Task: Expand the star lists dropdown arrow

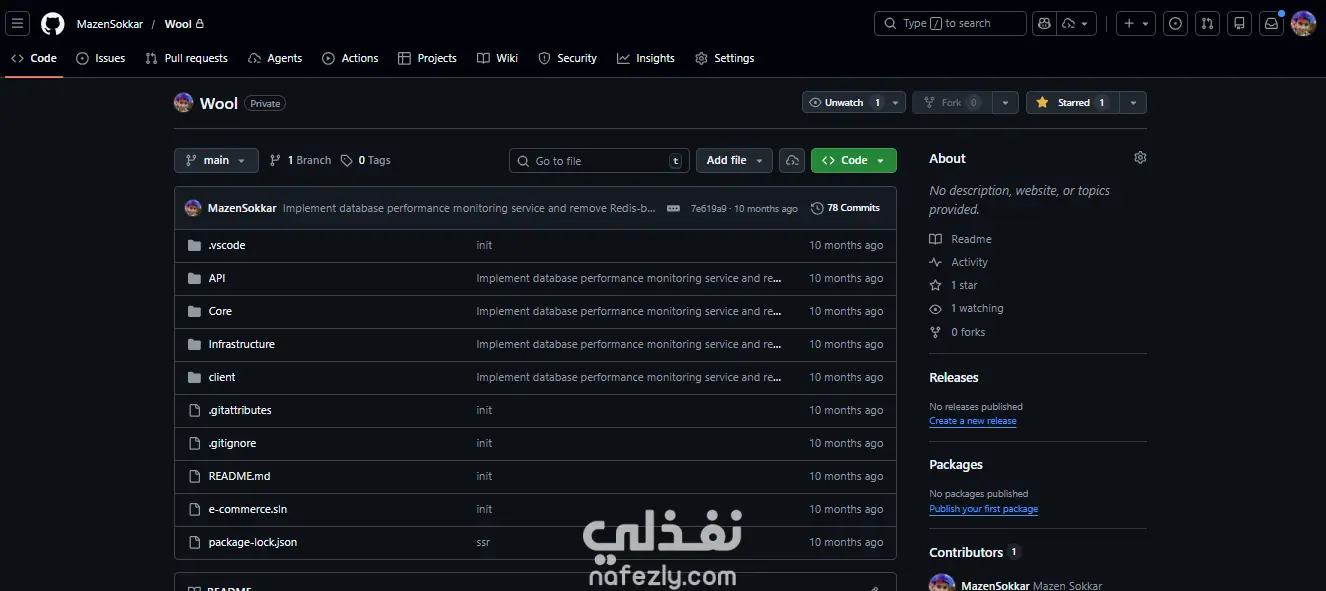Action: [x=1133, y=103]
